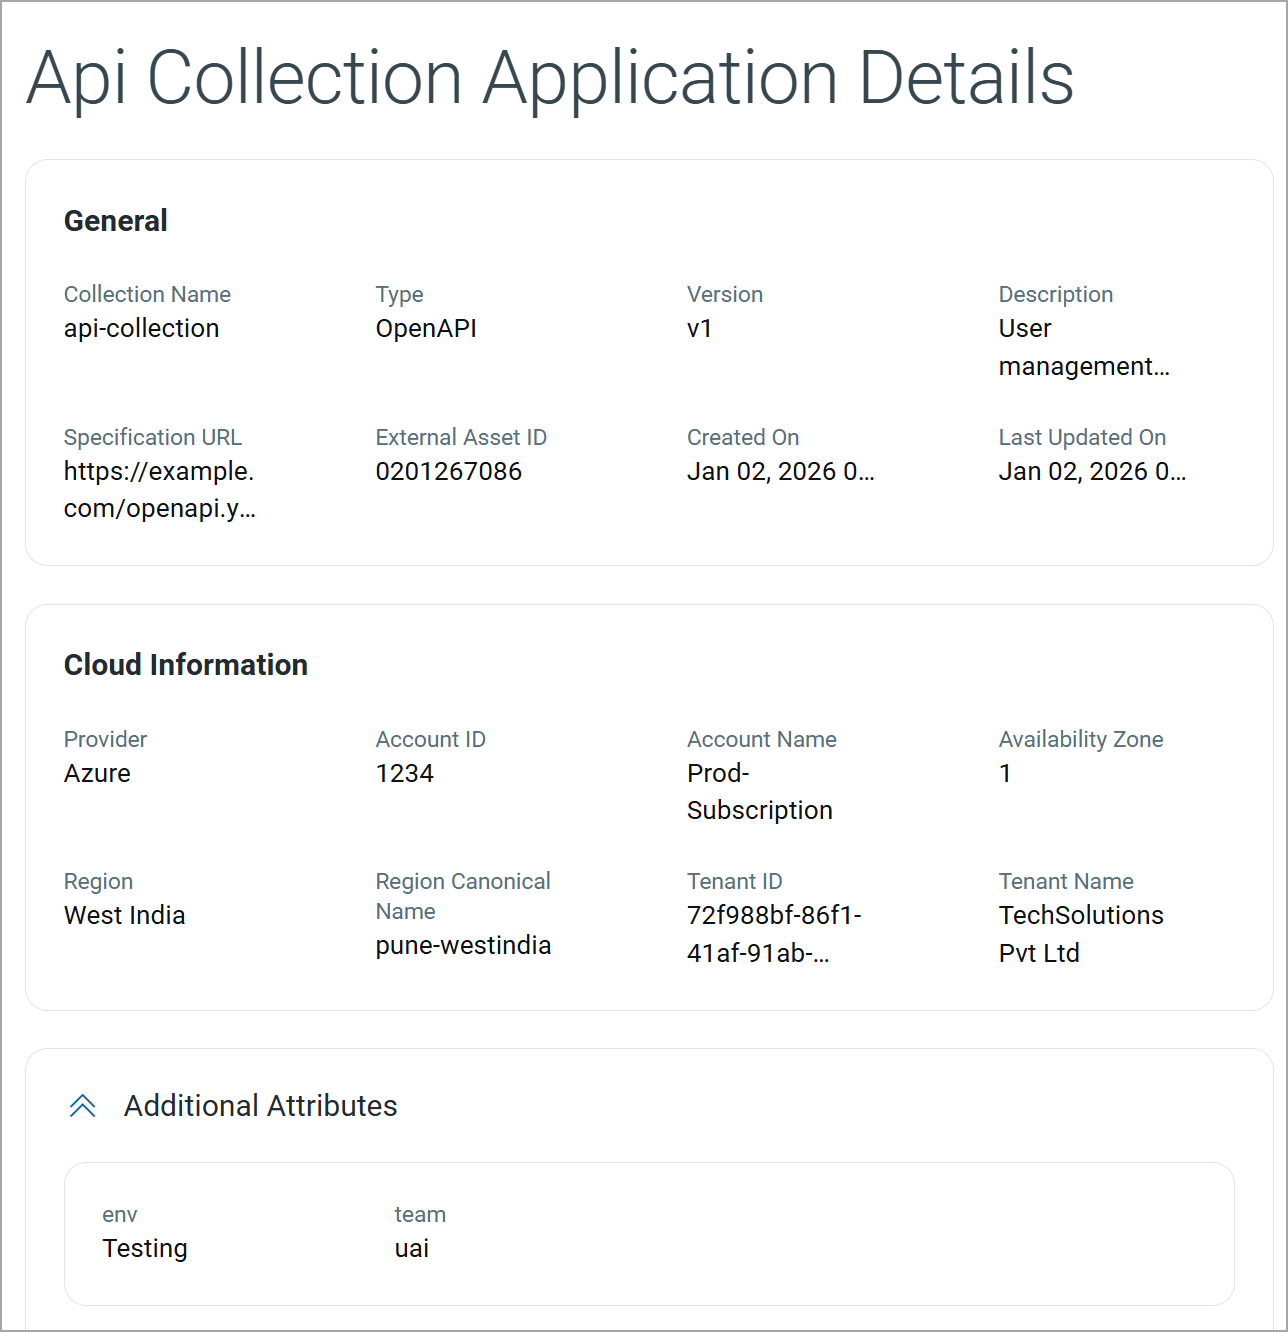
Task: Click the 'pune-westindia' canonical name
Action: (463, 945)
